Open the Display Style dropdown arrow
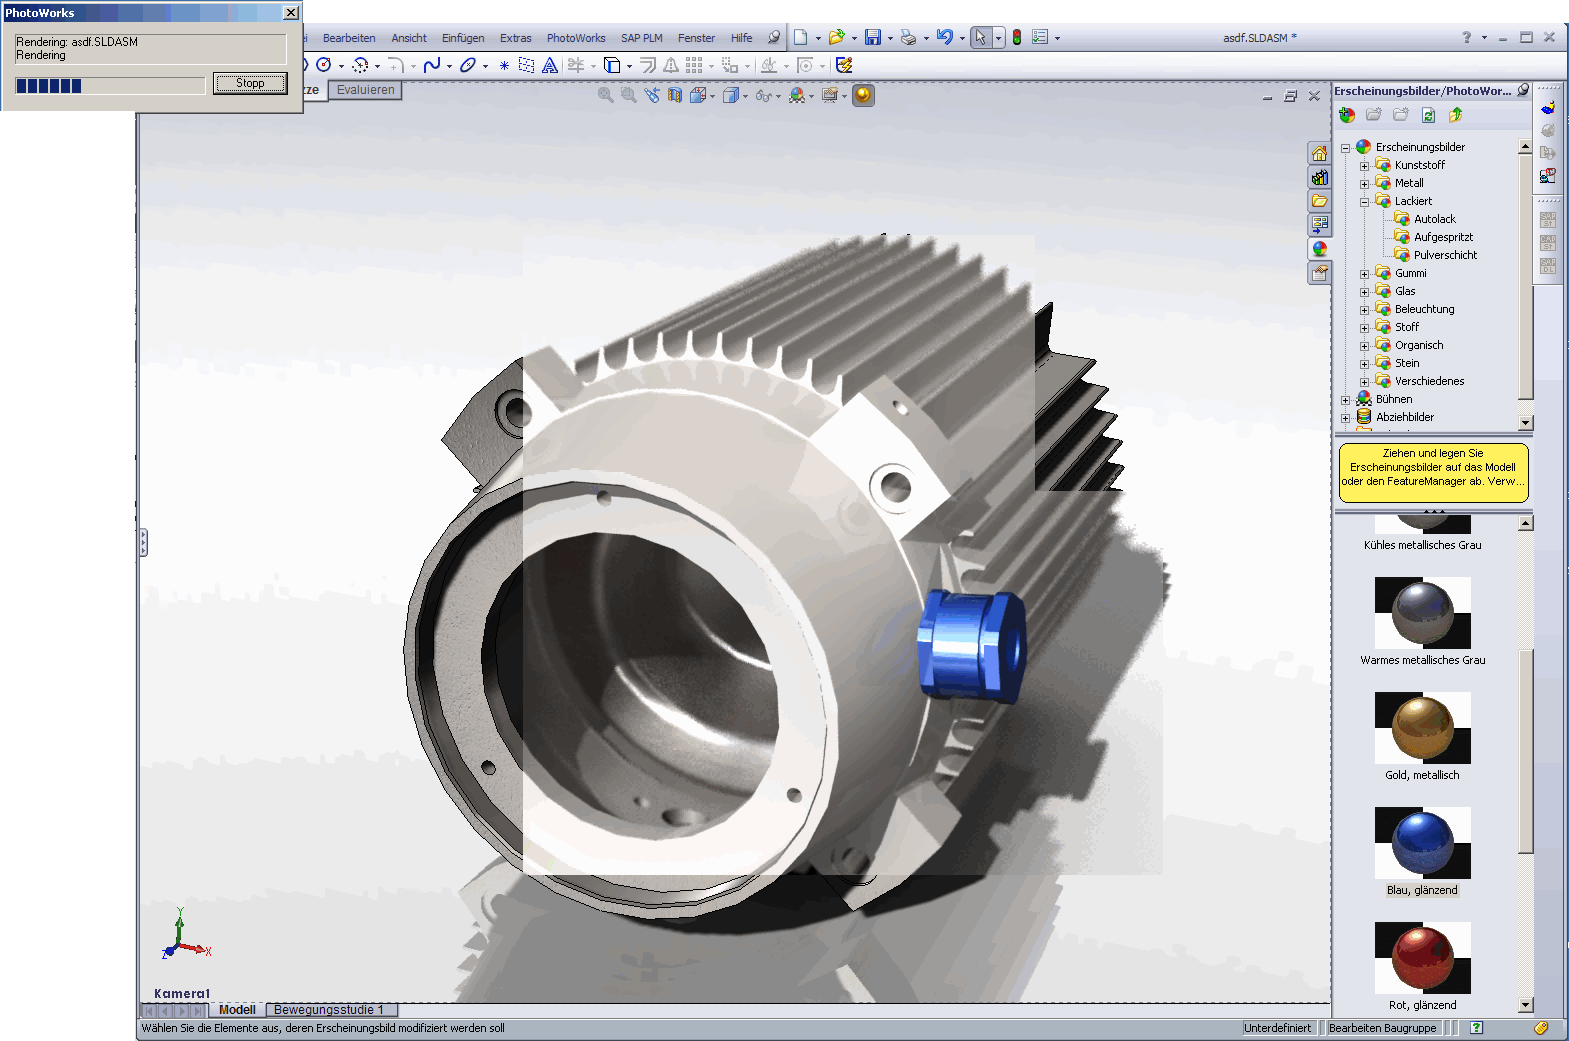1569x1041 pixels. 745,96
